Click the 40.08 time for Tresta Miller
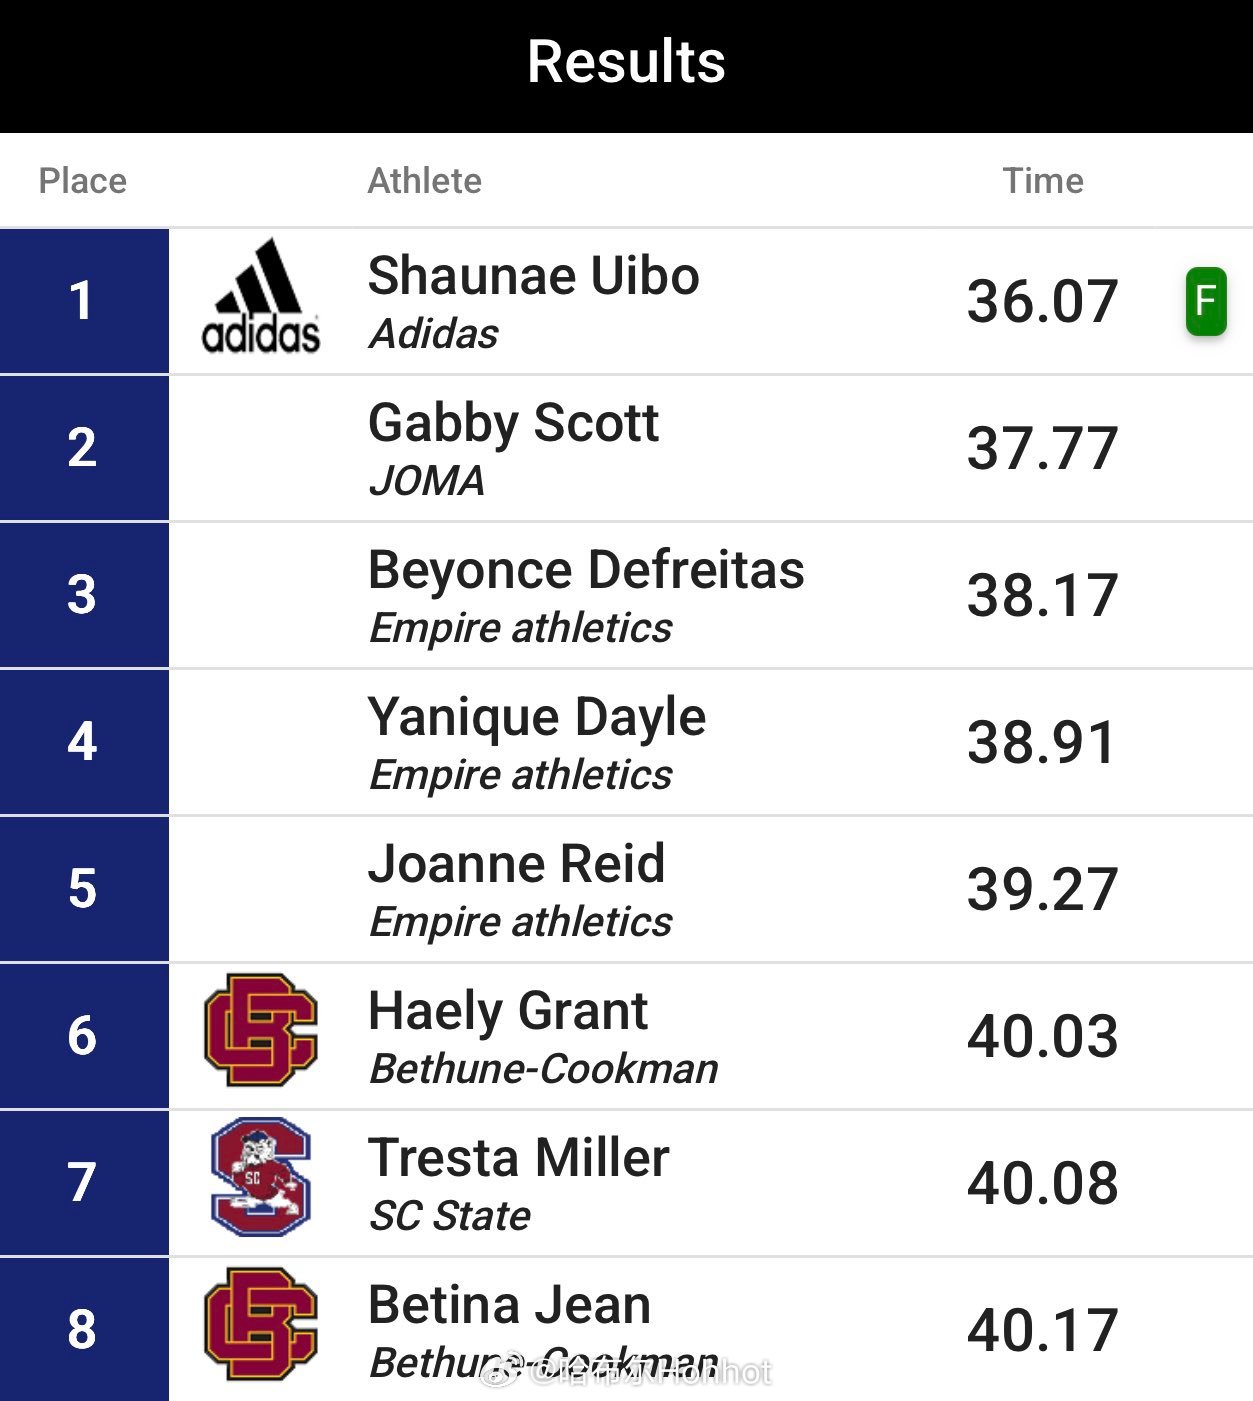This screenshot has height=1401, width=1253. (x=1041, y=1183)
